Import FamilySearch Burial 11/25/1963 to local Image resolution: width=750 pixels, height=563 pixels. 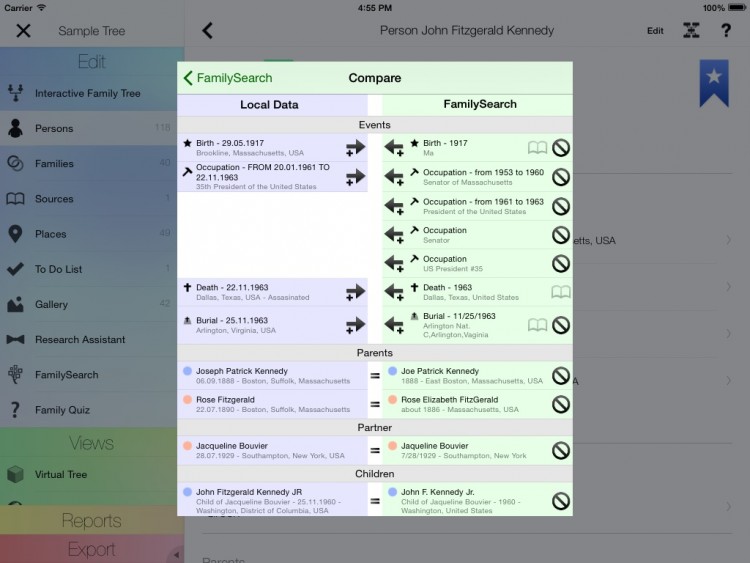394,325
